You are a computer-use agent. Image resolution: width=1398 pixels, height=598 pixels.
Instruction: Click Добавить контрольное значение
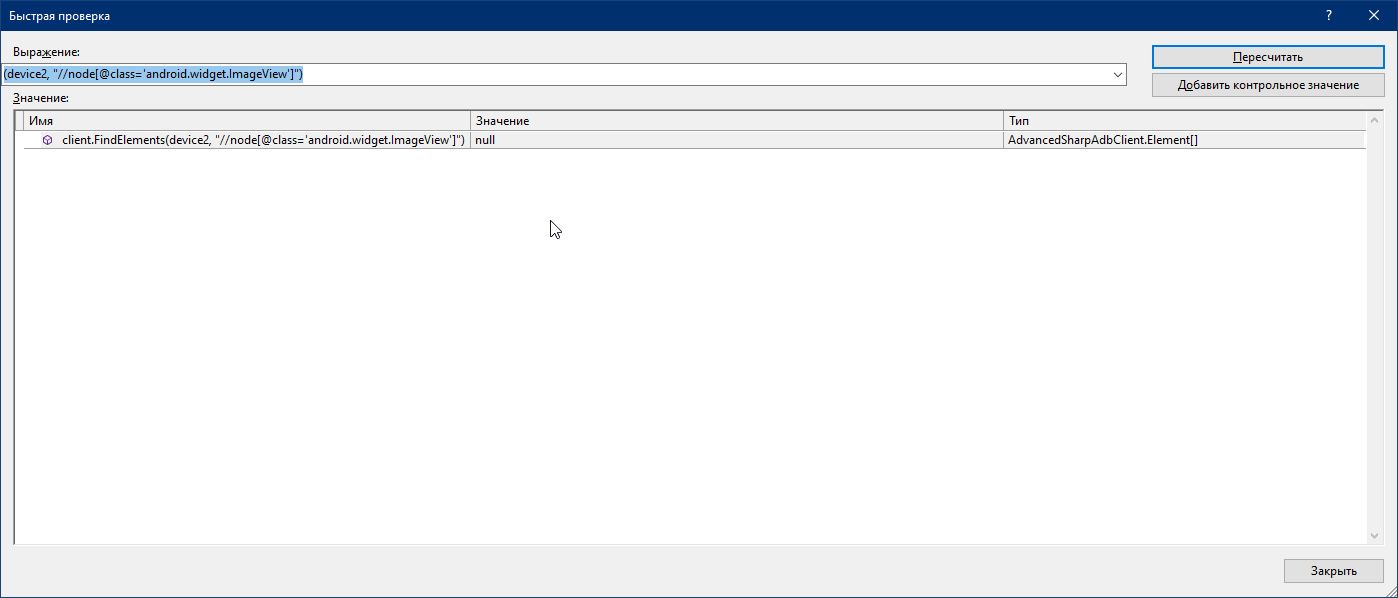click(1268, 85)
